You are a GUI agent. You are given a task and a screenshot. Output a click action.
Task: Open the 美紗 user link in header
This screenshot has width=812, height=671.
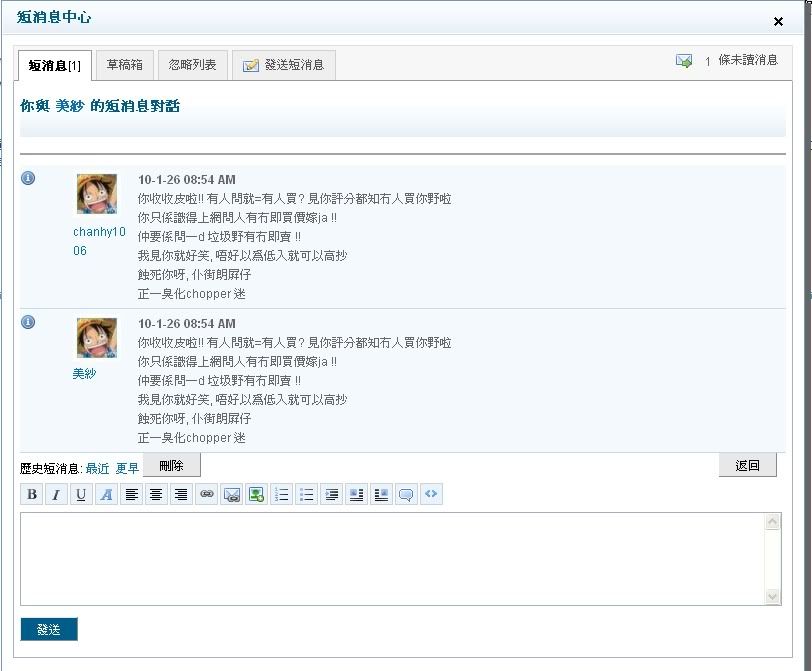click(70, 106)
